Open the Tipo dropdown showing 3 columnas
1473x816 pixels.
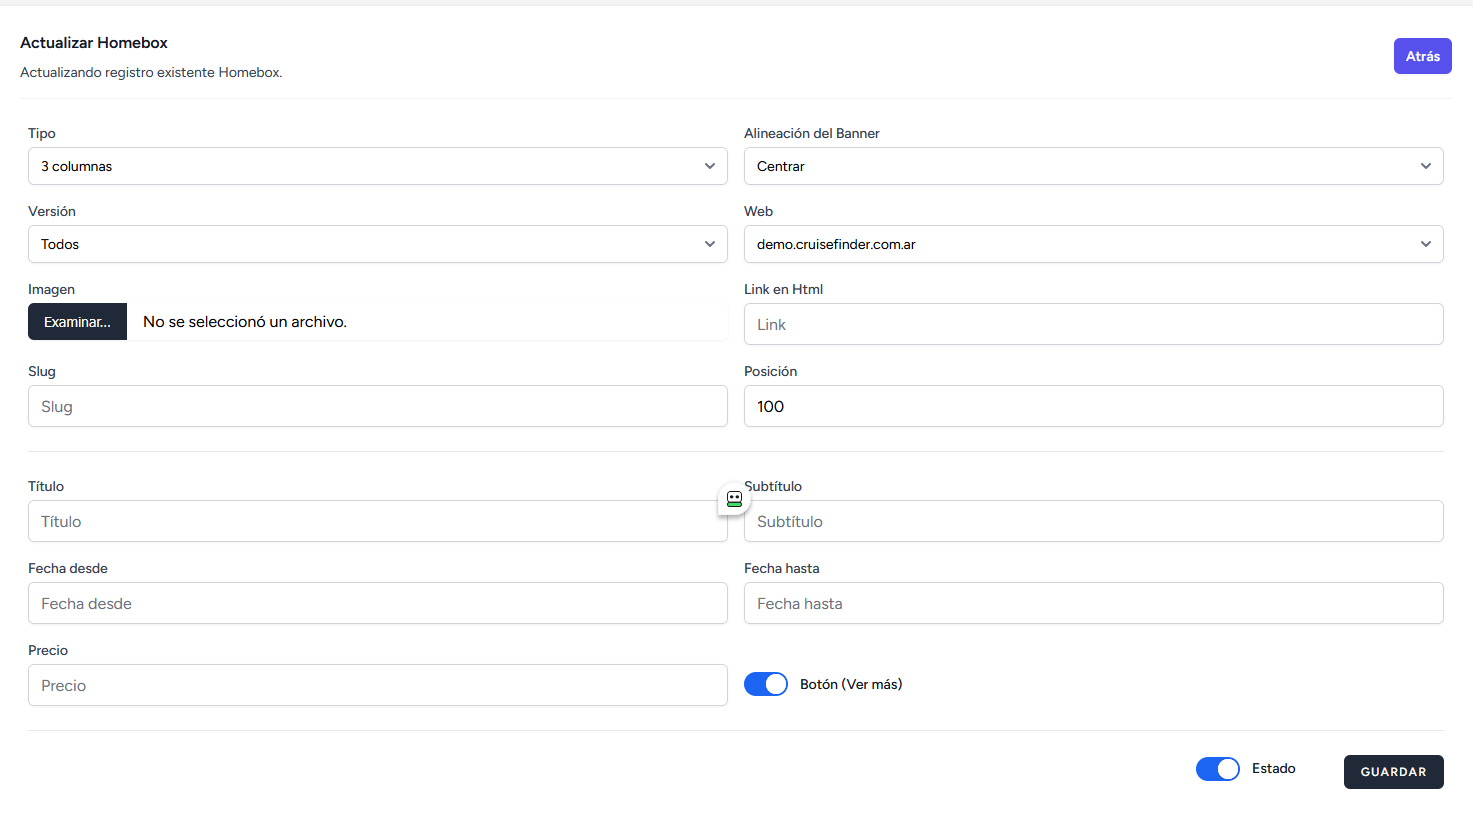coord(377,166)
